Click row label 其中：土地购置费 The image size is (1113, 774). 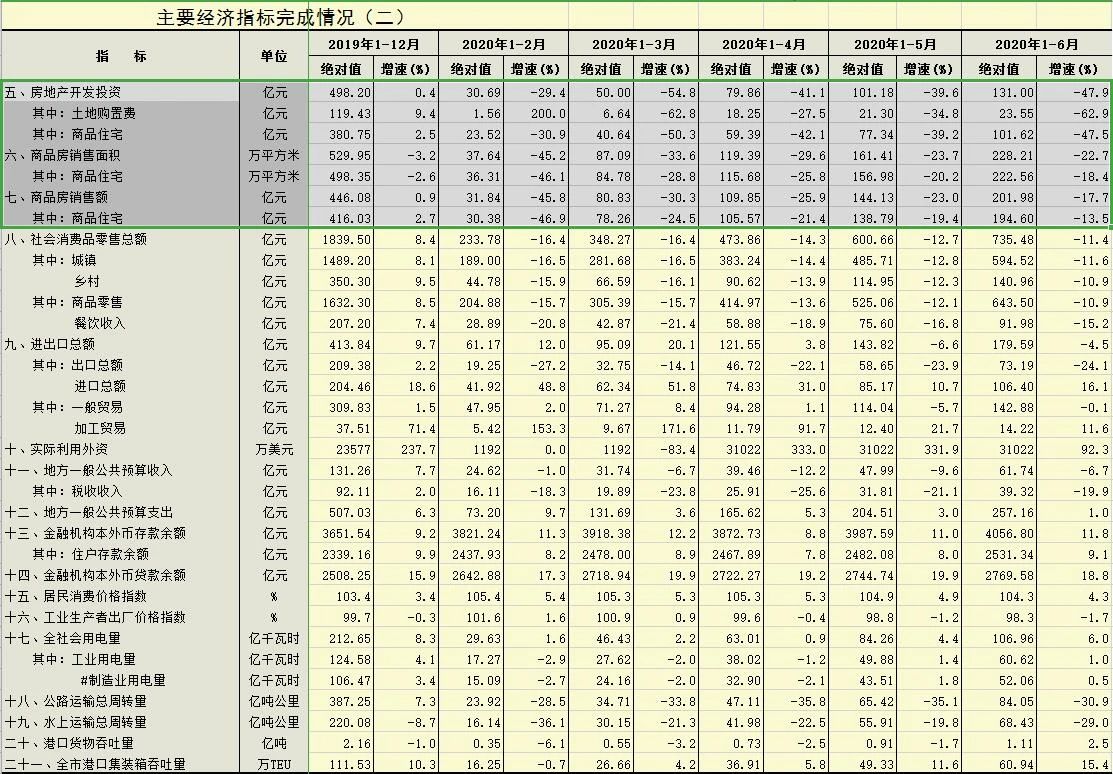[84, 114]
